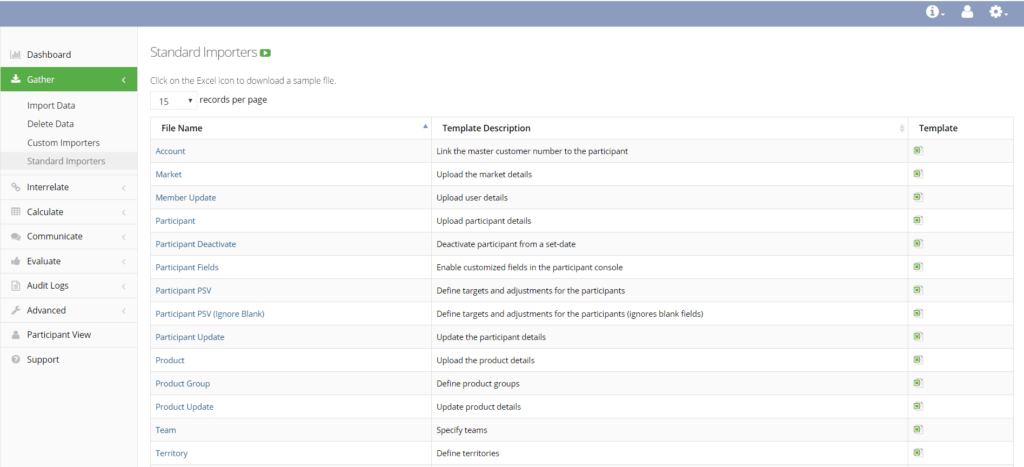This screenshot has height=467, width=1024.
Task: Expand the Interrelate sidebar section
Action: click(x=69, y=187)
